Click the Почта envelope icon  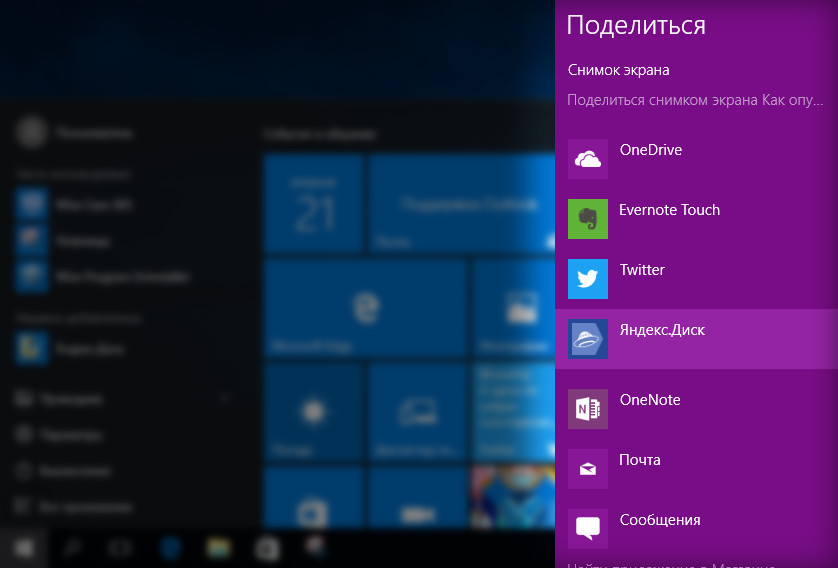587,469
